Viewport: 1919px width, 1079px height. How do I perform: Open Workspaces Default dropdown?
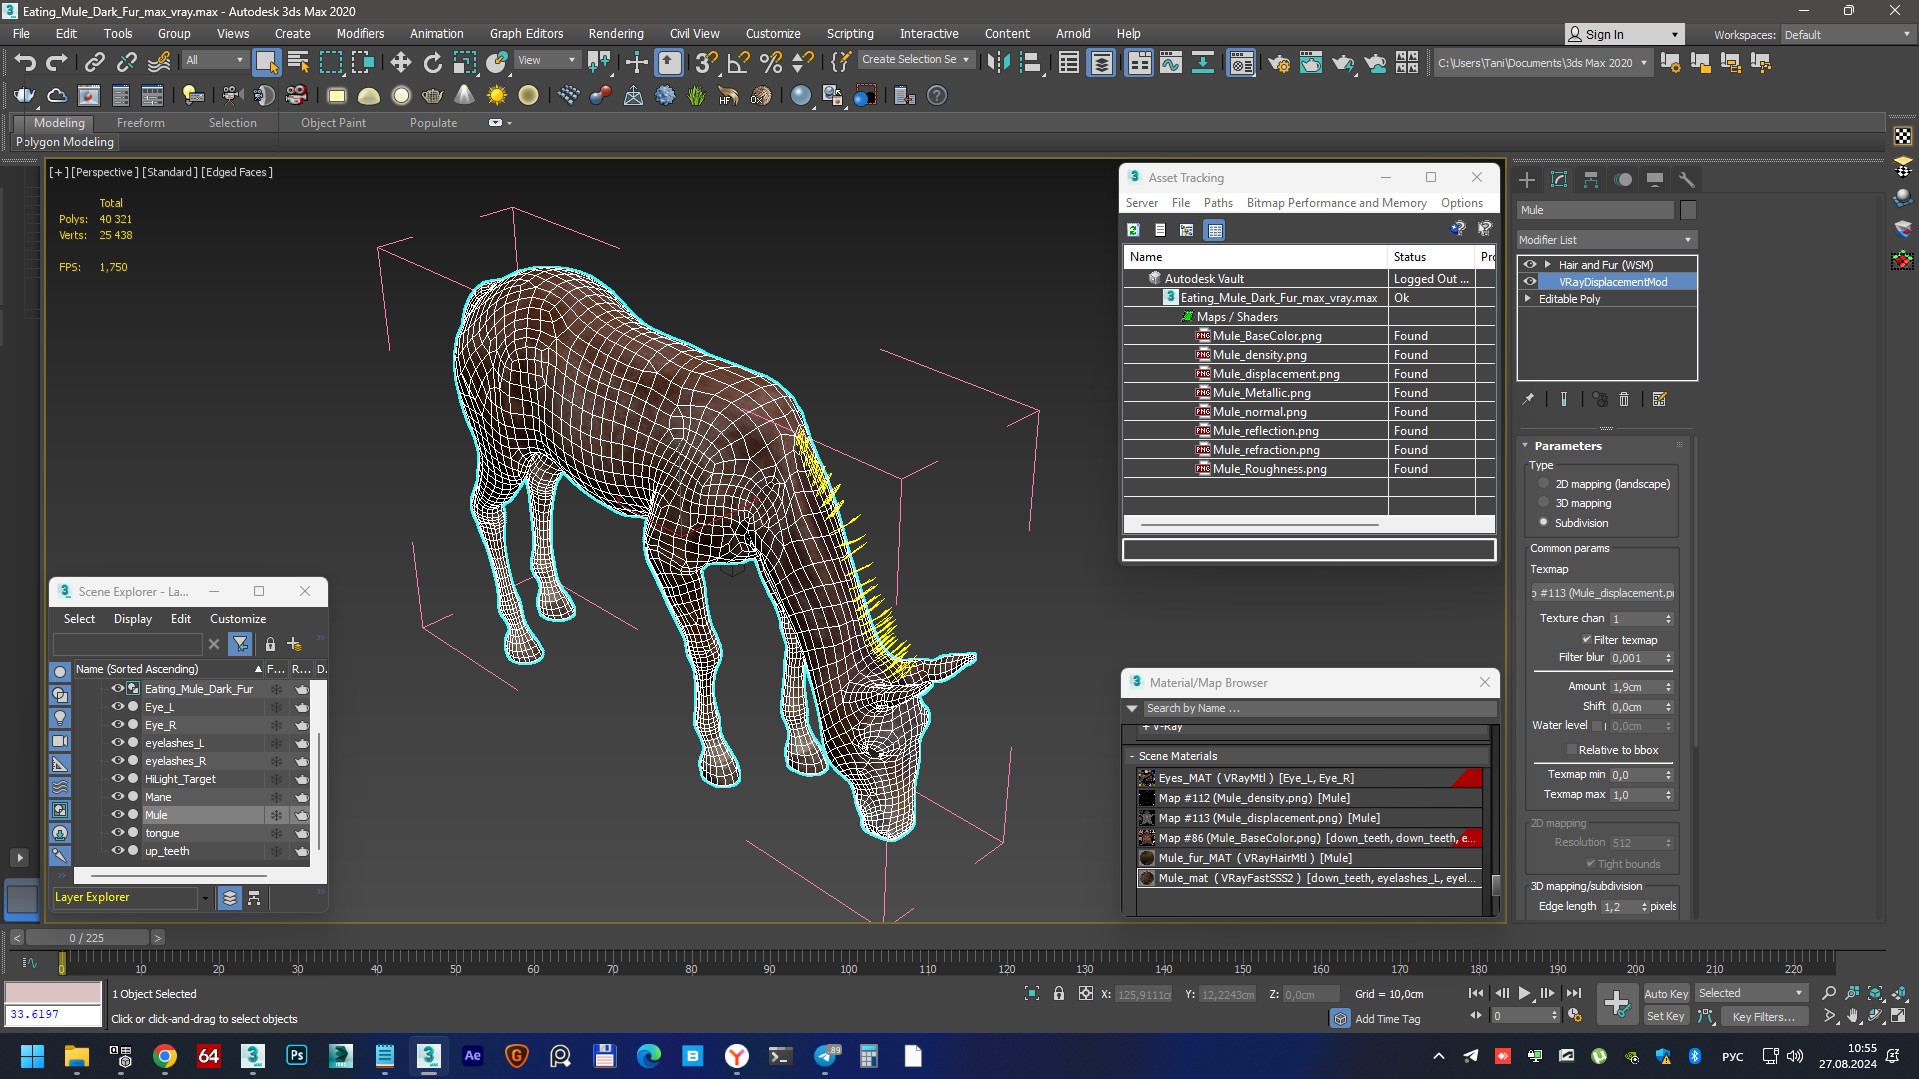point(1847,34)
